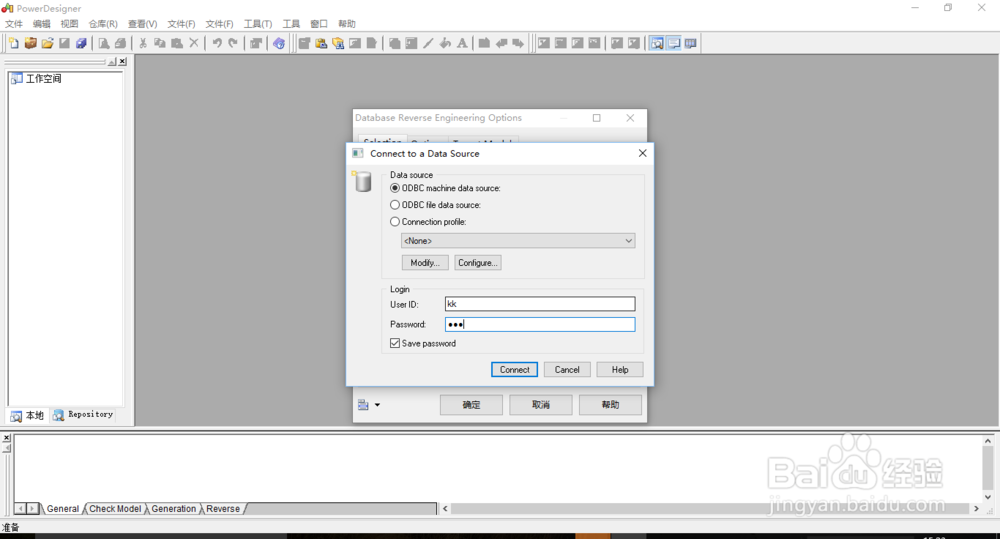Open the 窗口 menu
This screenshot has height=539, width=1000.
(319, 24)
